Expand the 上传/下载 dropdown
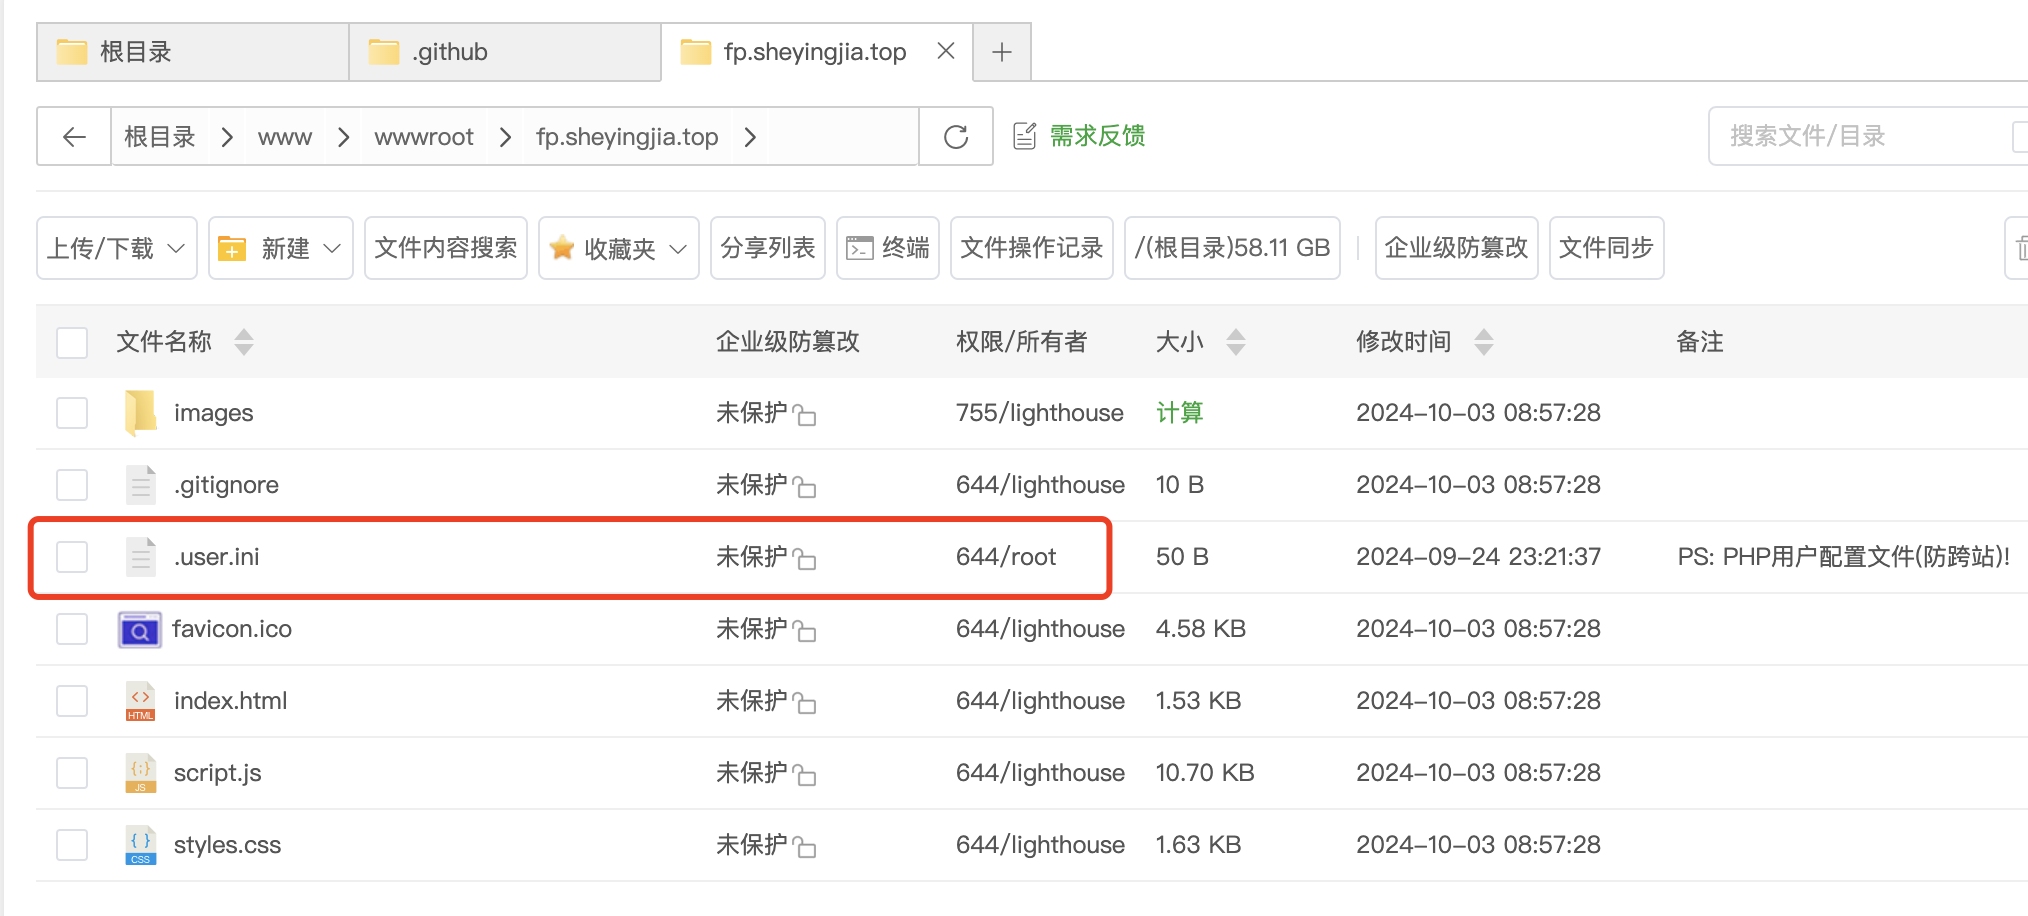This screenshot has width=2028, height=916. tap(117, 248)
